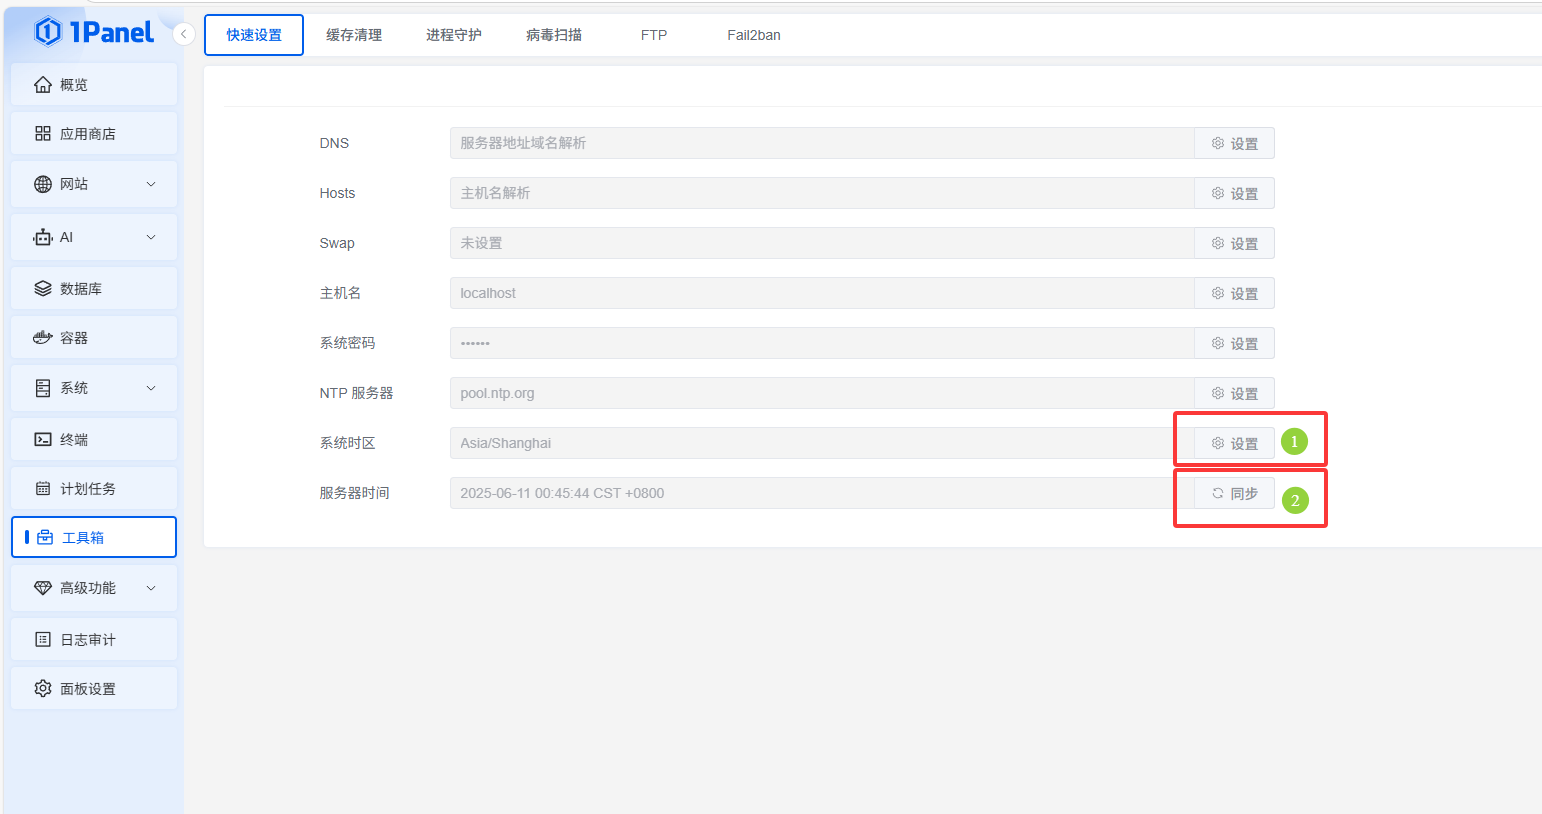Click 设置 button for 系统时区
This screenshot has height=814, width=1542.
pos(1234,443)
